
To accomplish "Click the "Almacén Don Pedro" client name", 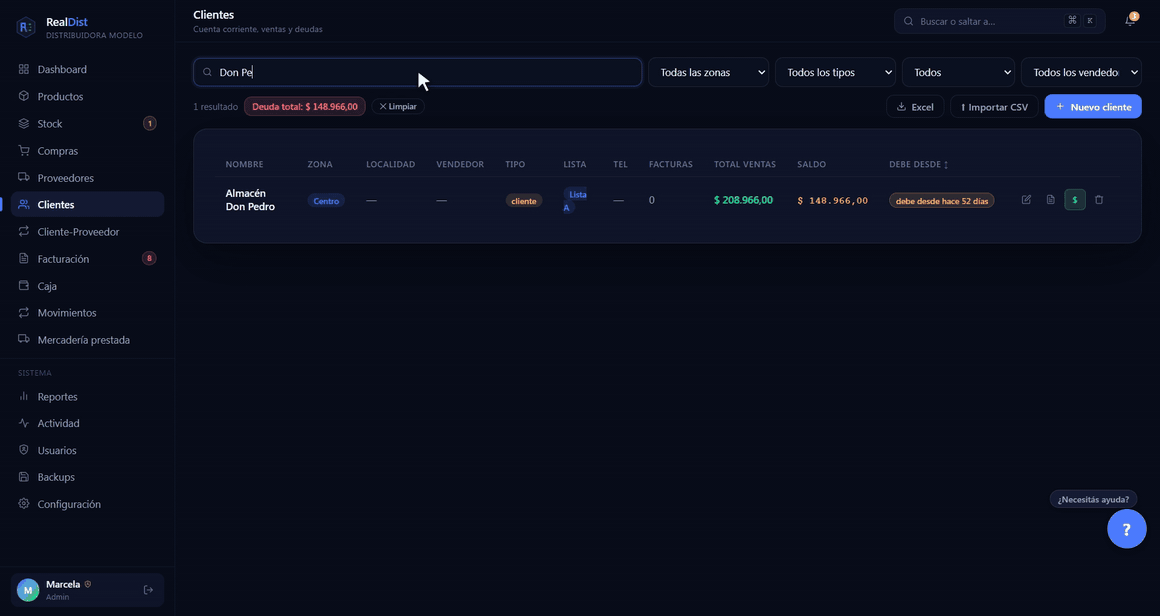I will click(x=250, y=200).
